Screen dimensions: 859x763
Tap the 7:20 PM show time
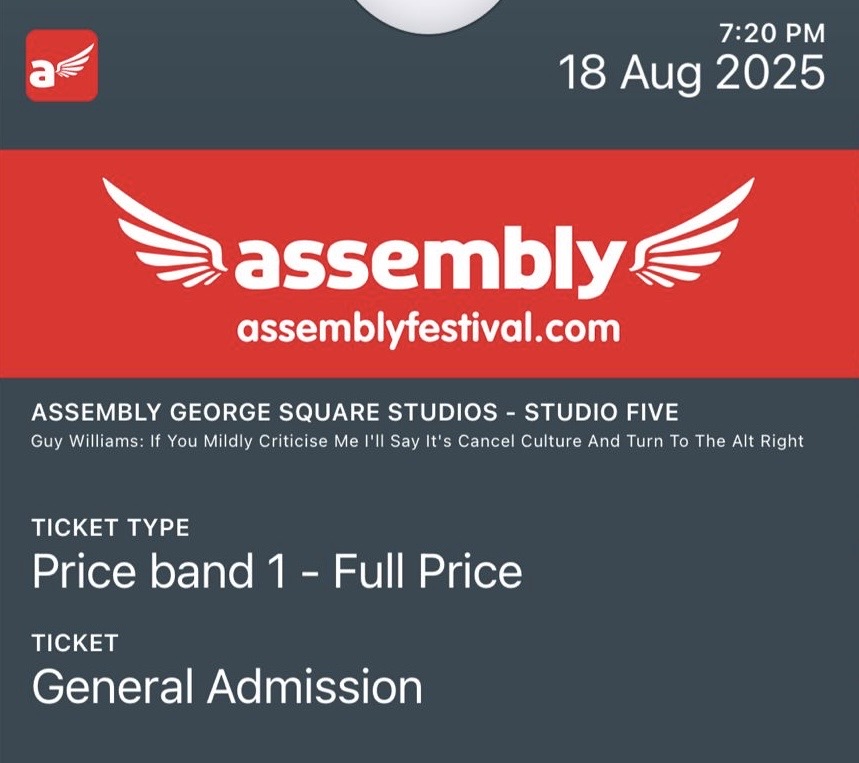(x=772, y=33)
